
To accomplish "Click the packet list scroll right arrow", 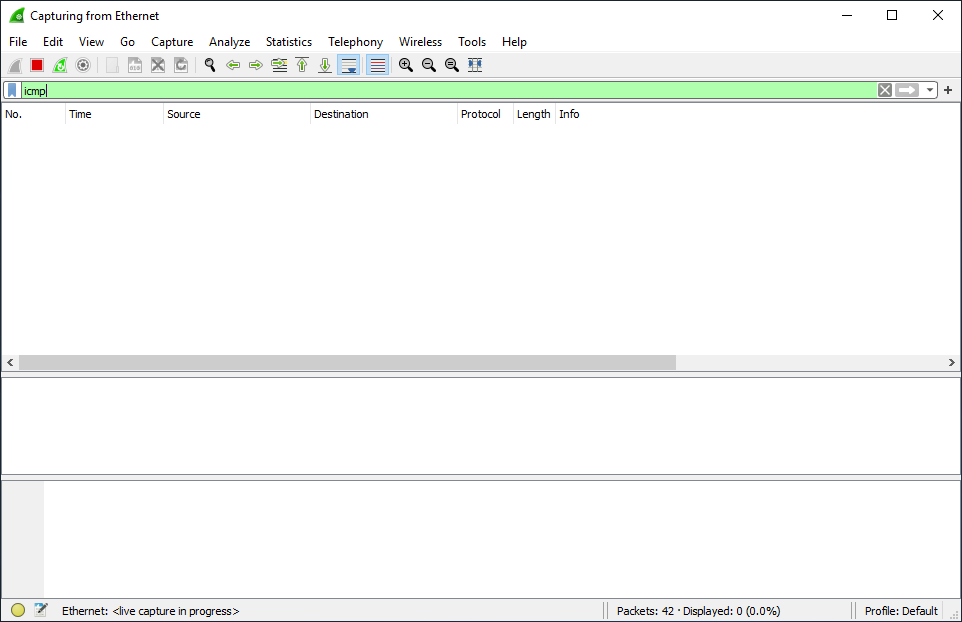I will pos(952,363).
